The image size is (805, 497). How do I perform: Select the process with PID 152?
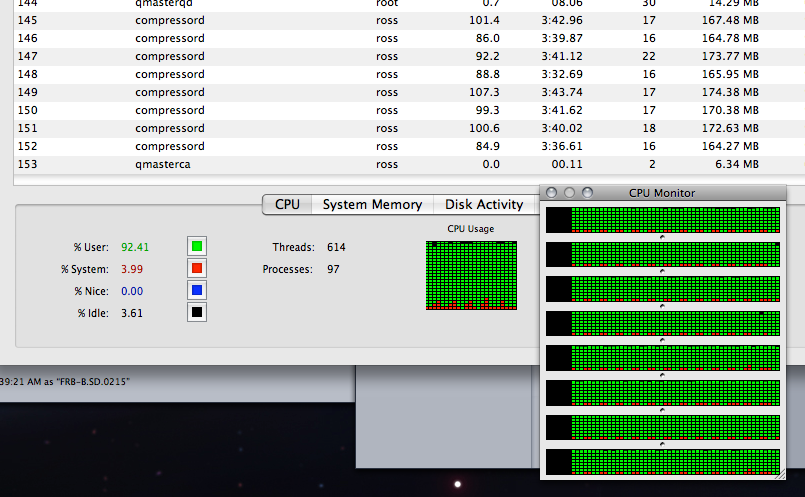click(409, 146)
